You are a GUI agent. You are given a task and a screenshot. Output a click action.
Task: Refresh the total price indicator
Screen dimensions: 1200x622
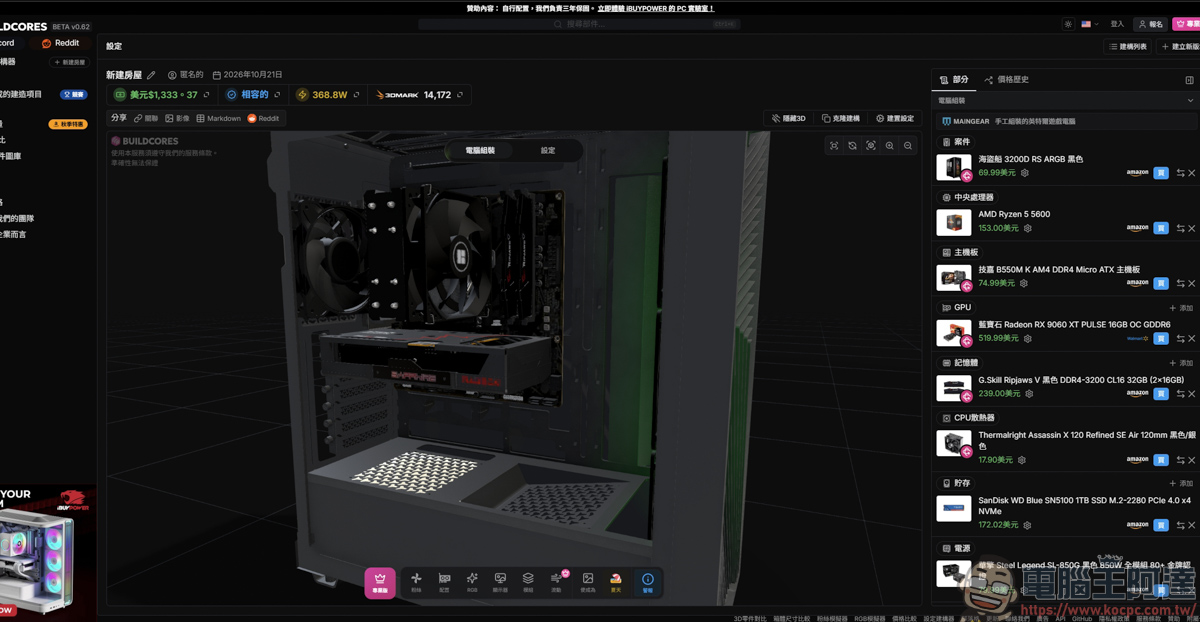[207, 95]
